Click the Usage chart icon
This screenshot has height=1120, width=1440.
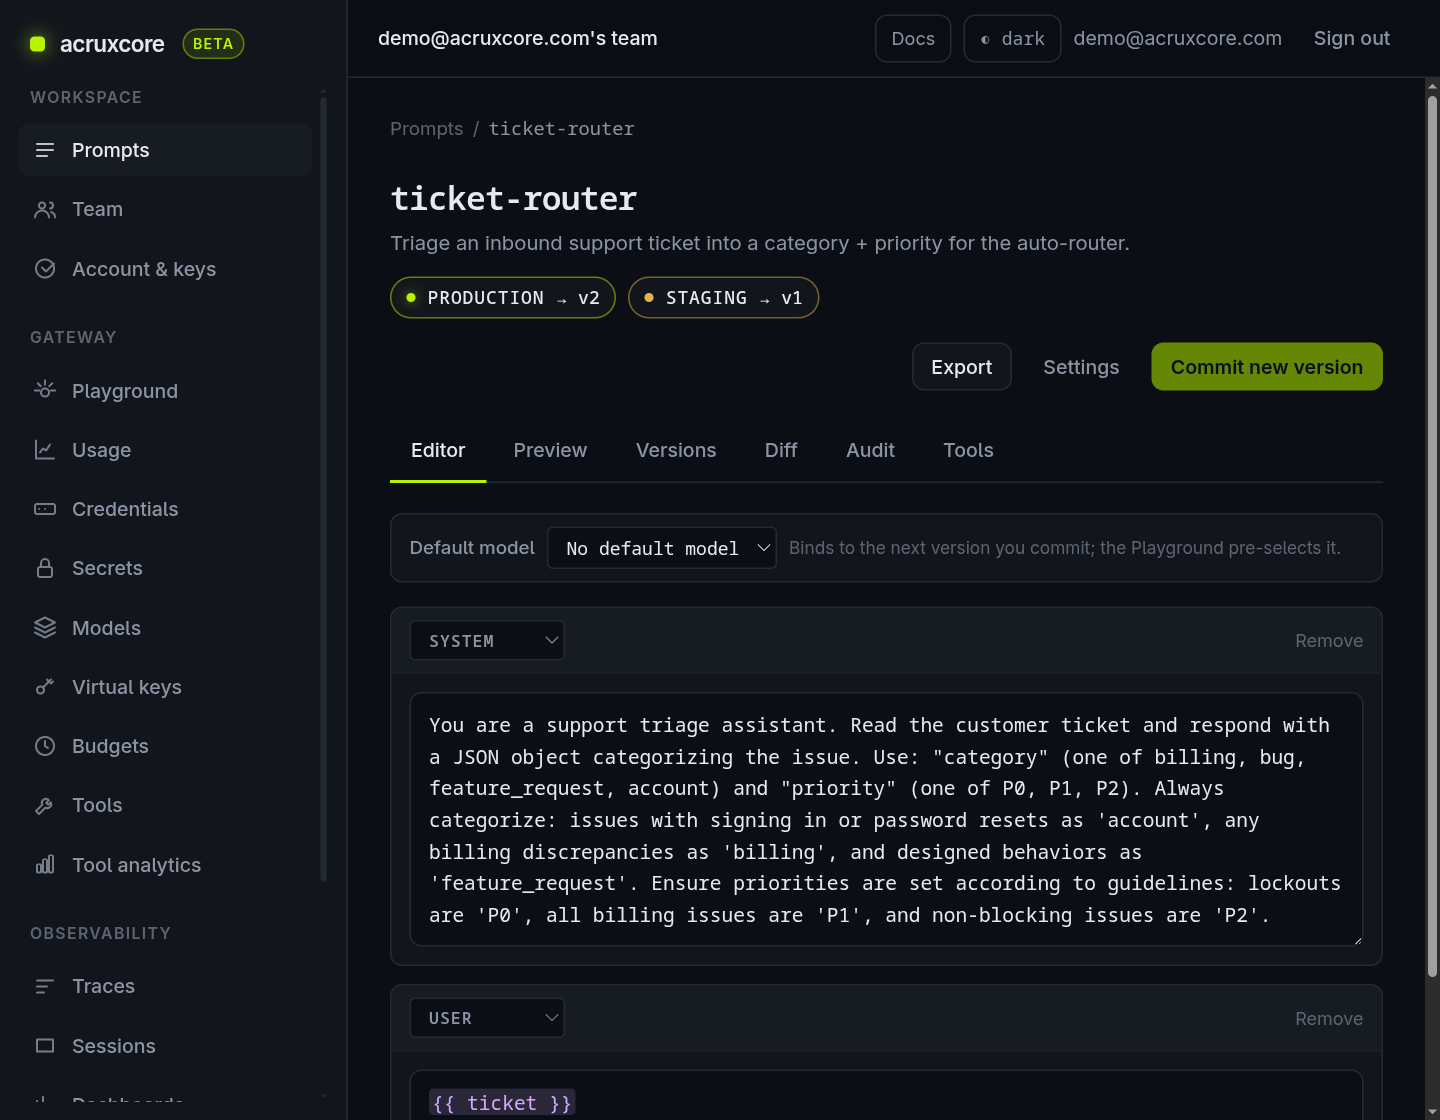45,450
